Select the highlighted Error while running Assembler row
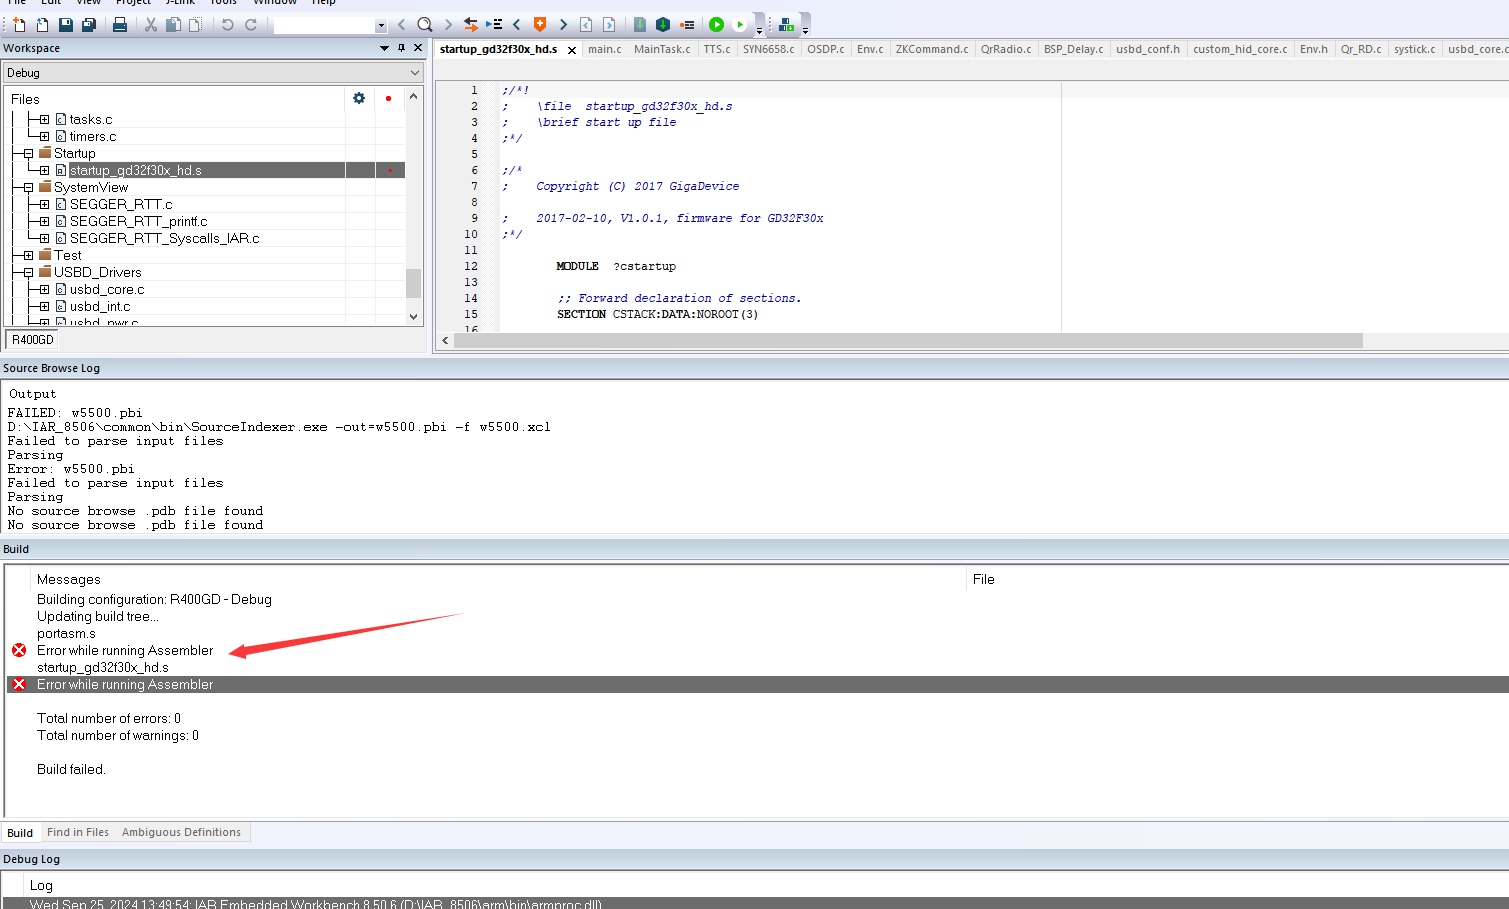 tap(757, 685)
